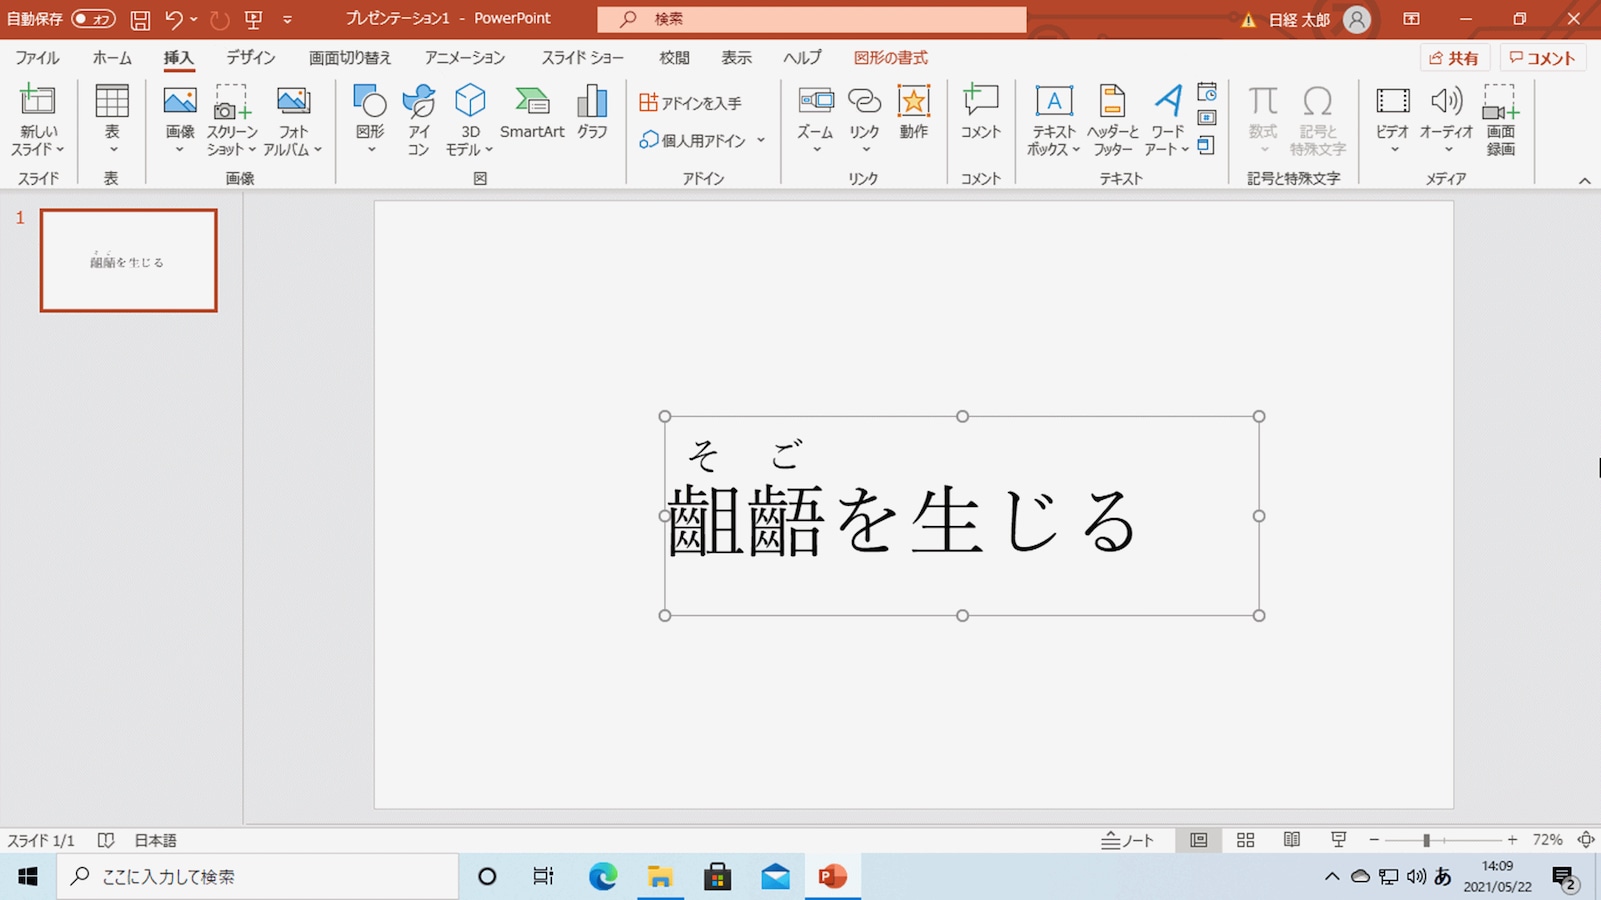Open the undo history dropdown arrow
The height and width of the screenshot is (900, 1601).
(194, 19)
